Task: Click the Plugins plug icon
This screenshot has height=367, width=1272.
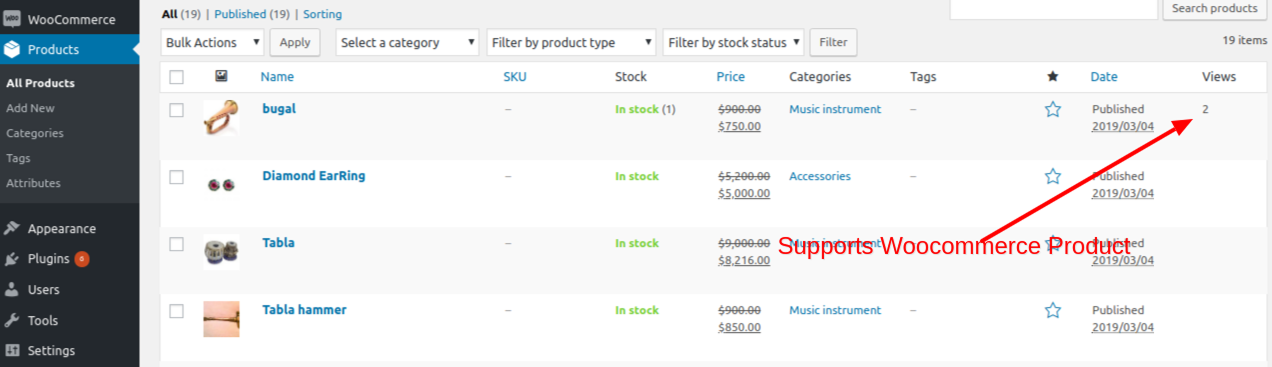Action: (12, 259)
